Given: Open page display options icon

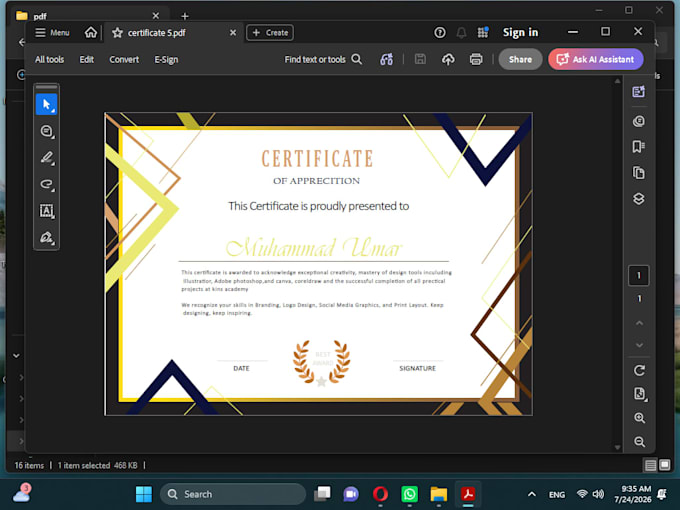Looking at the screenshot, I should [639, 394].
